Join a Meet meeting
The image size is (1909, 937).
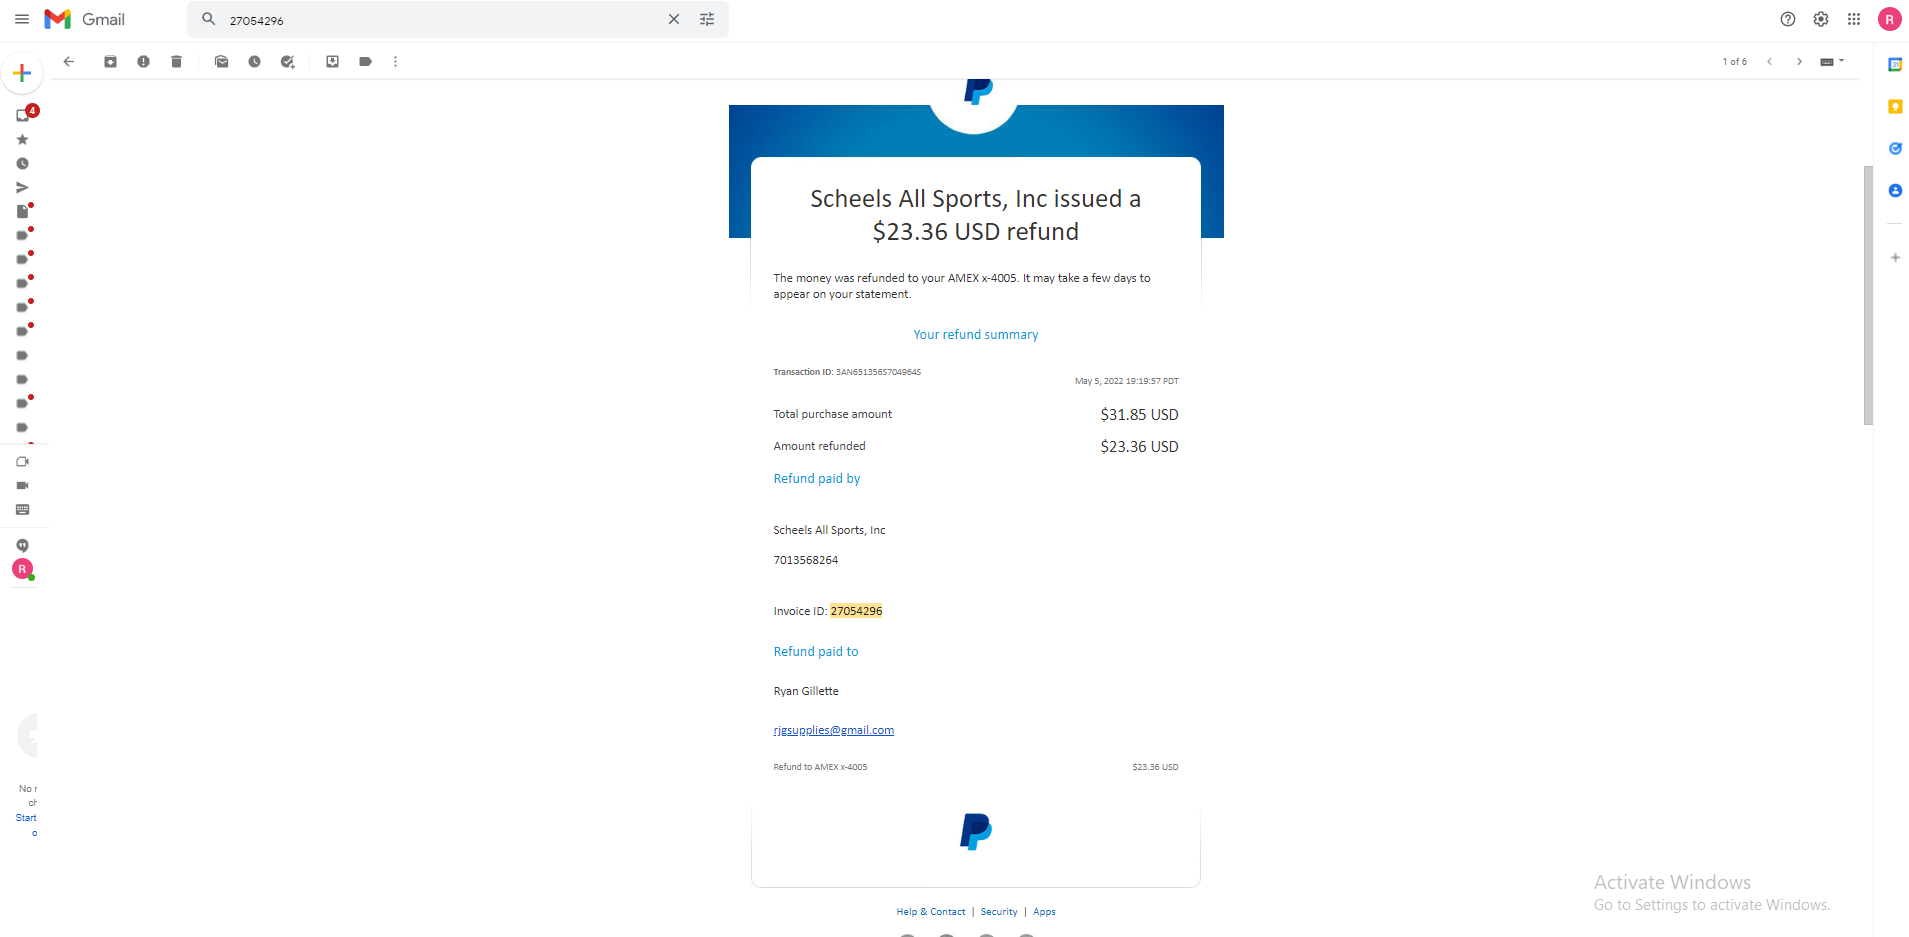click(22, 486)
